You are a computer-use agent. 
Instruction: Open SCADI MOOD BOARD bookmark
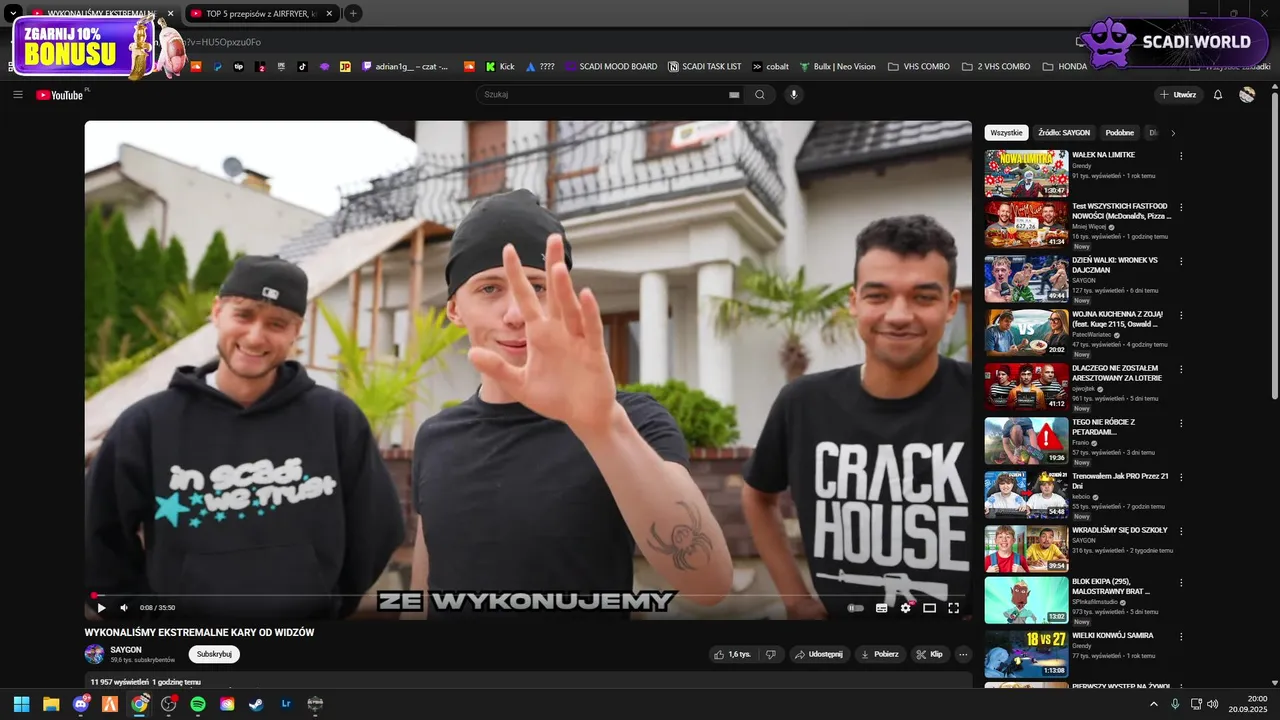tap(611, 67)
